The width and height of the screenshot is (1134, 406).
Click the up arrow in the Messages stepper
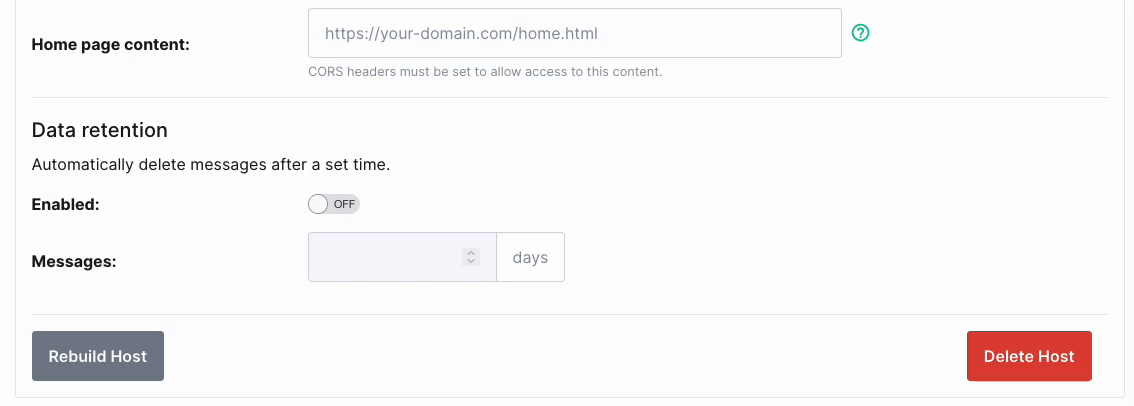(471, 253)
